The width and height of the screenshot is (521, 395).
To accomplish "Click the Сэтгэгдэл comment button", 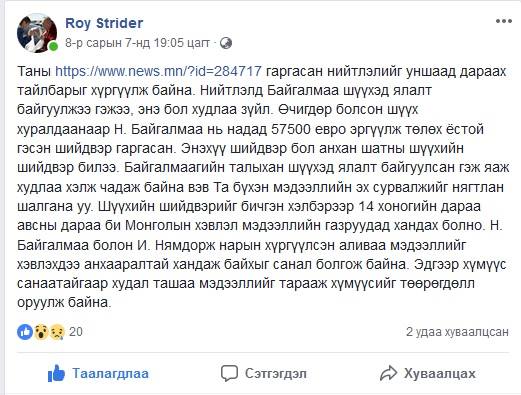I will [x=263, y=373].
